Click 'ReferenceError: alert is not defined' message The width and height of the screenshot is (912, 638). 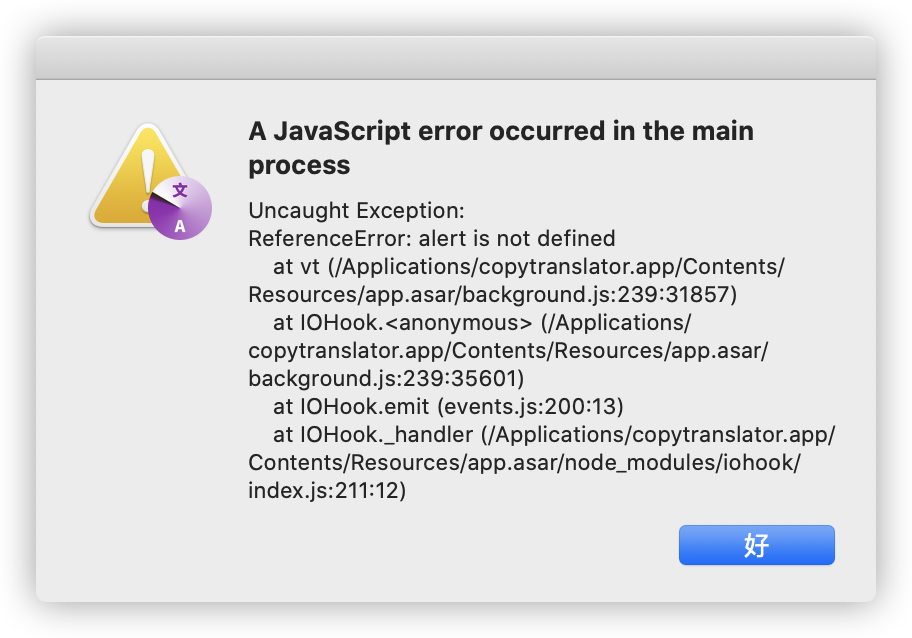point(430,238)
